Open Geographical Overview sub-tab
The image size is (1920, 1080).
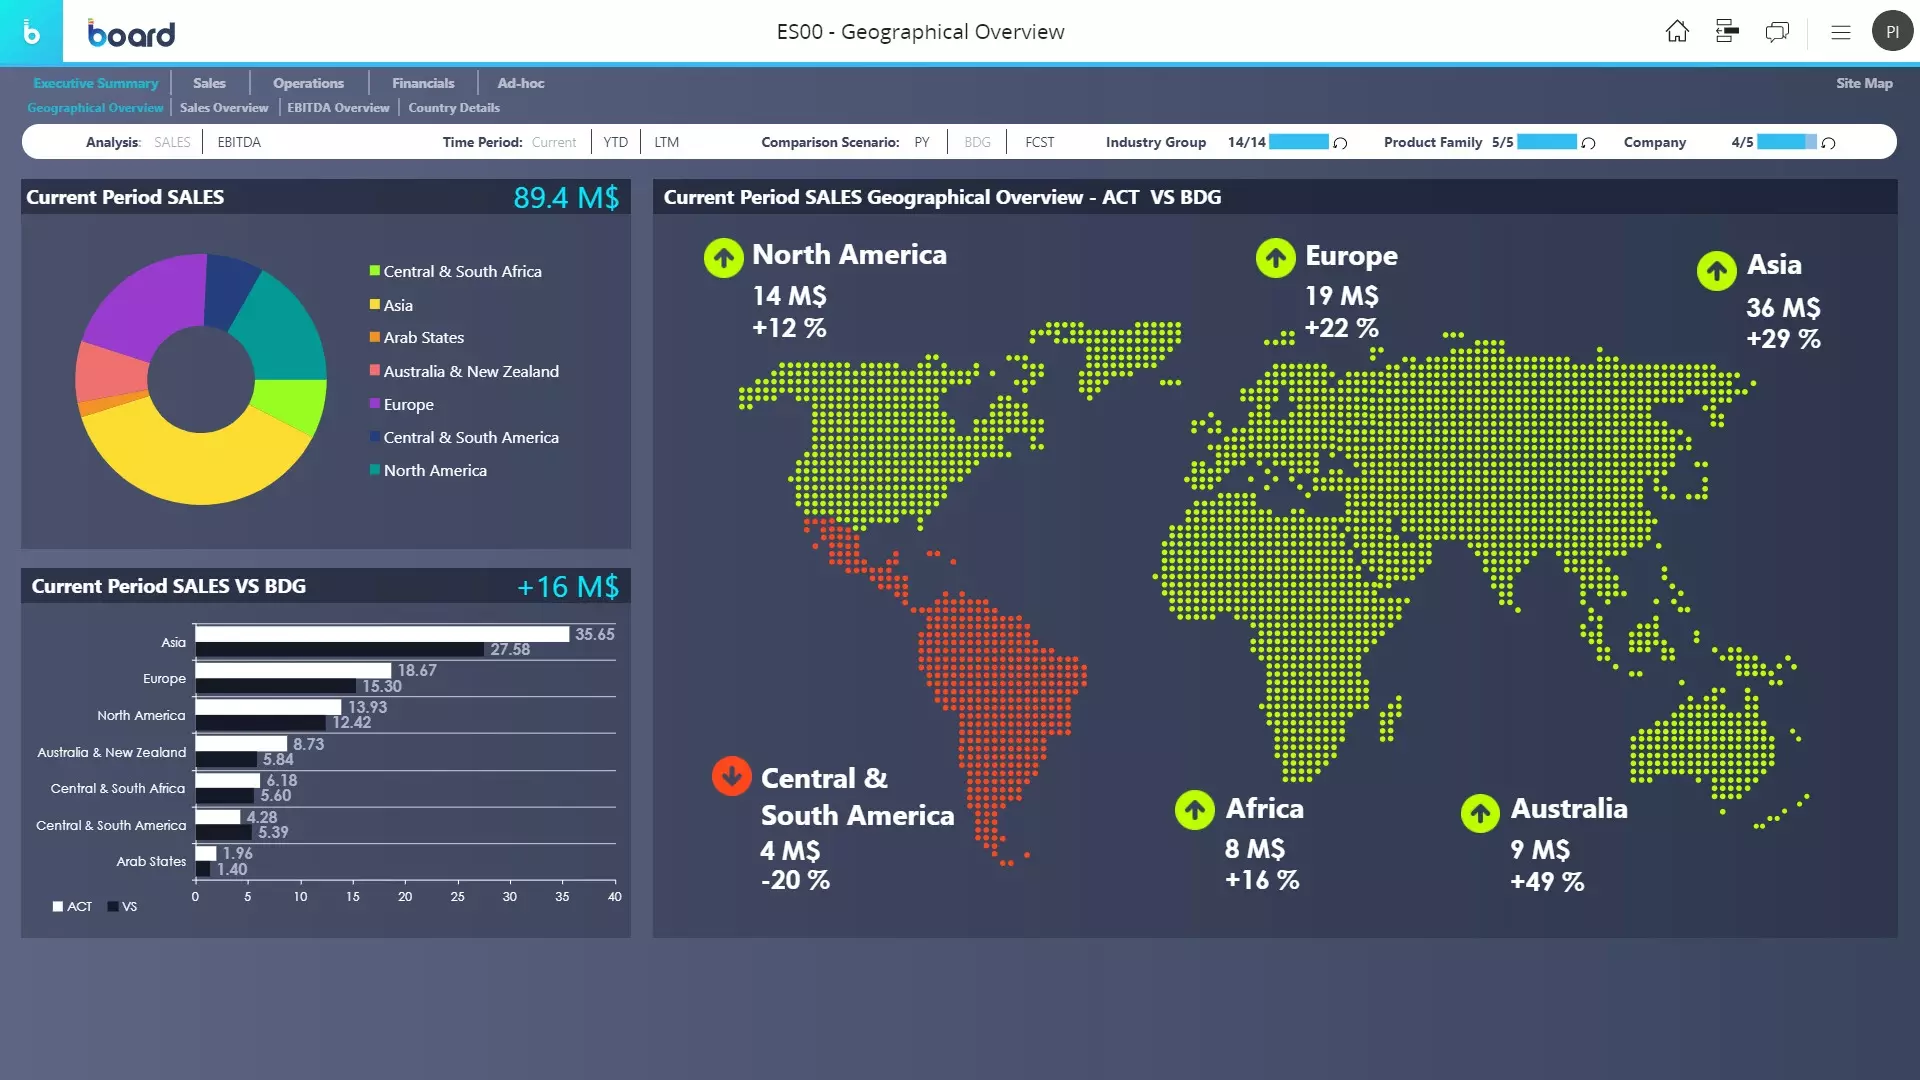(95, 108)
